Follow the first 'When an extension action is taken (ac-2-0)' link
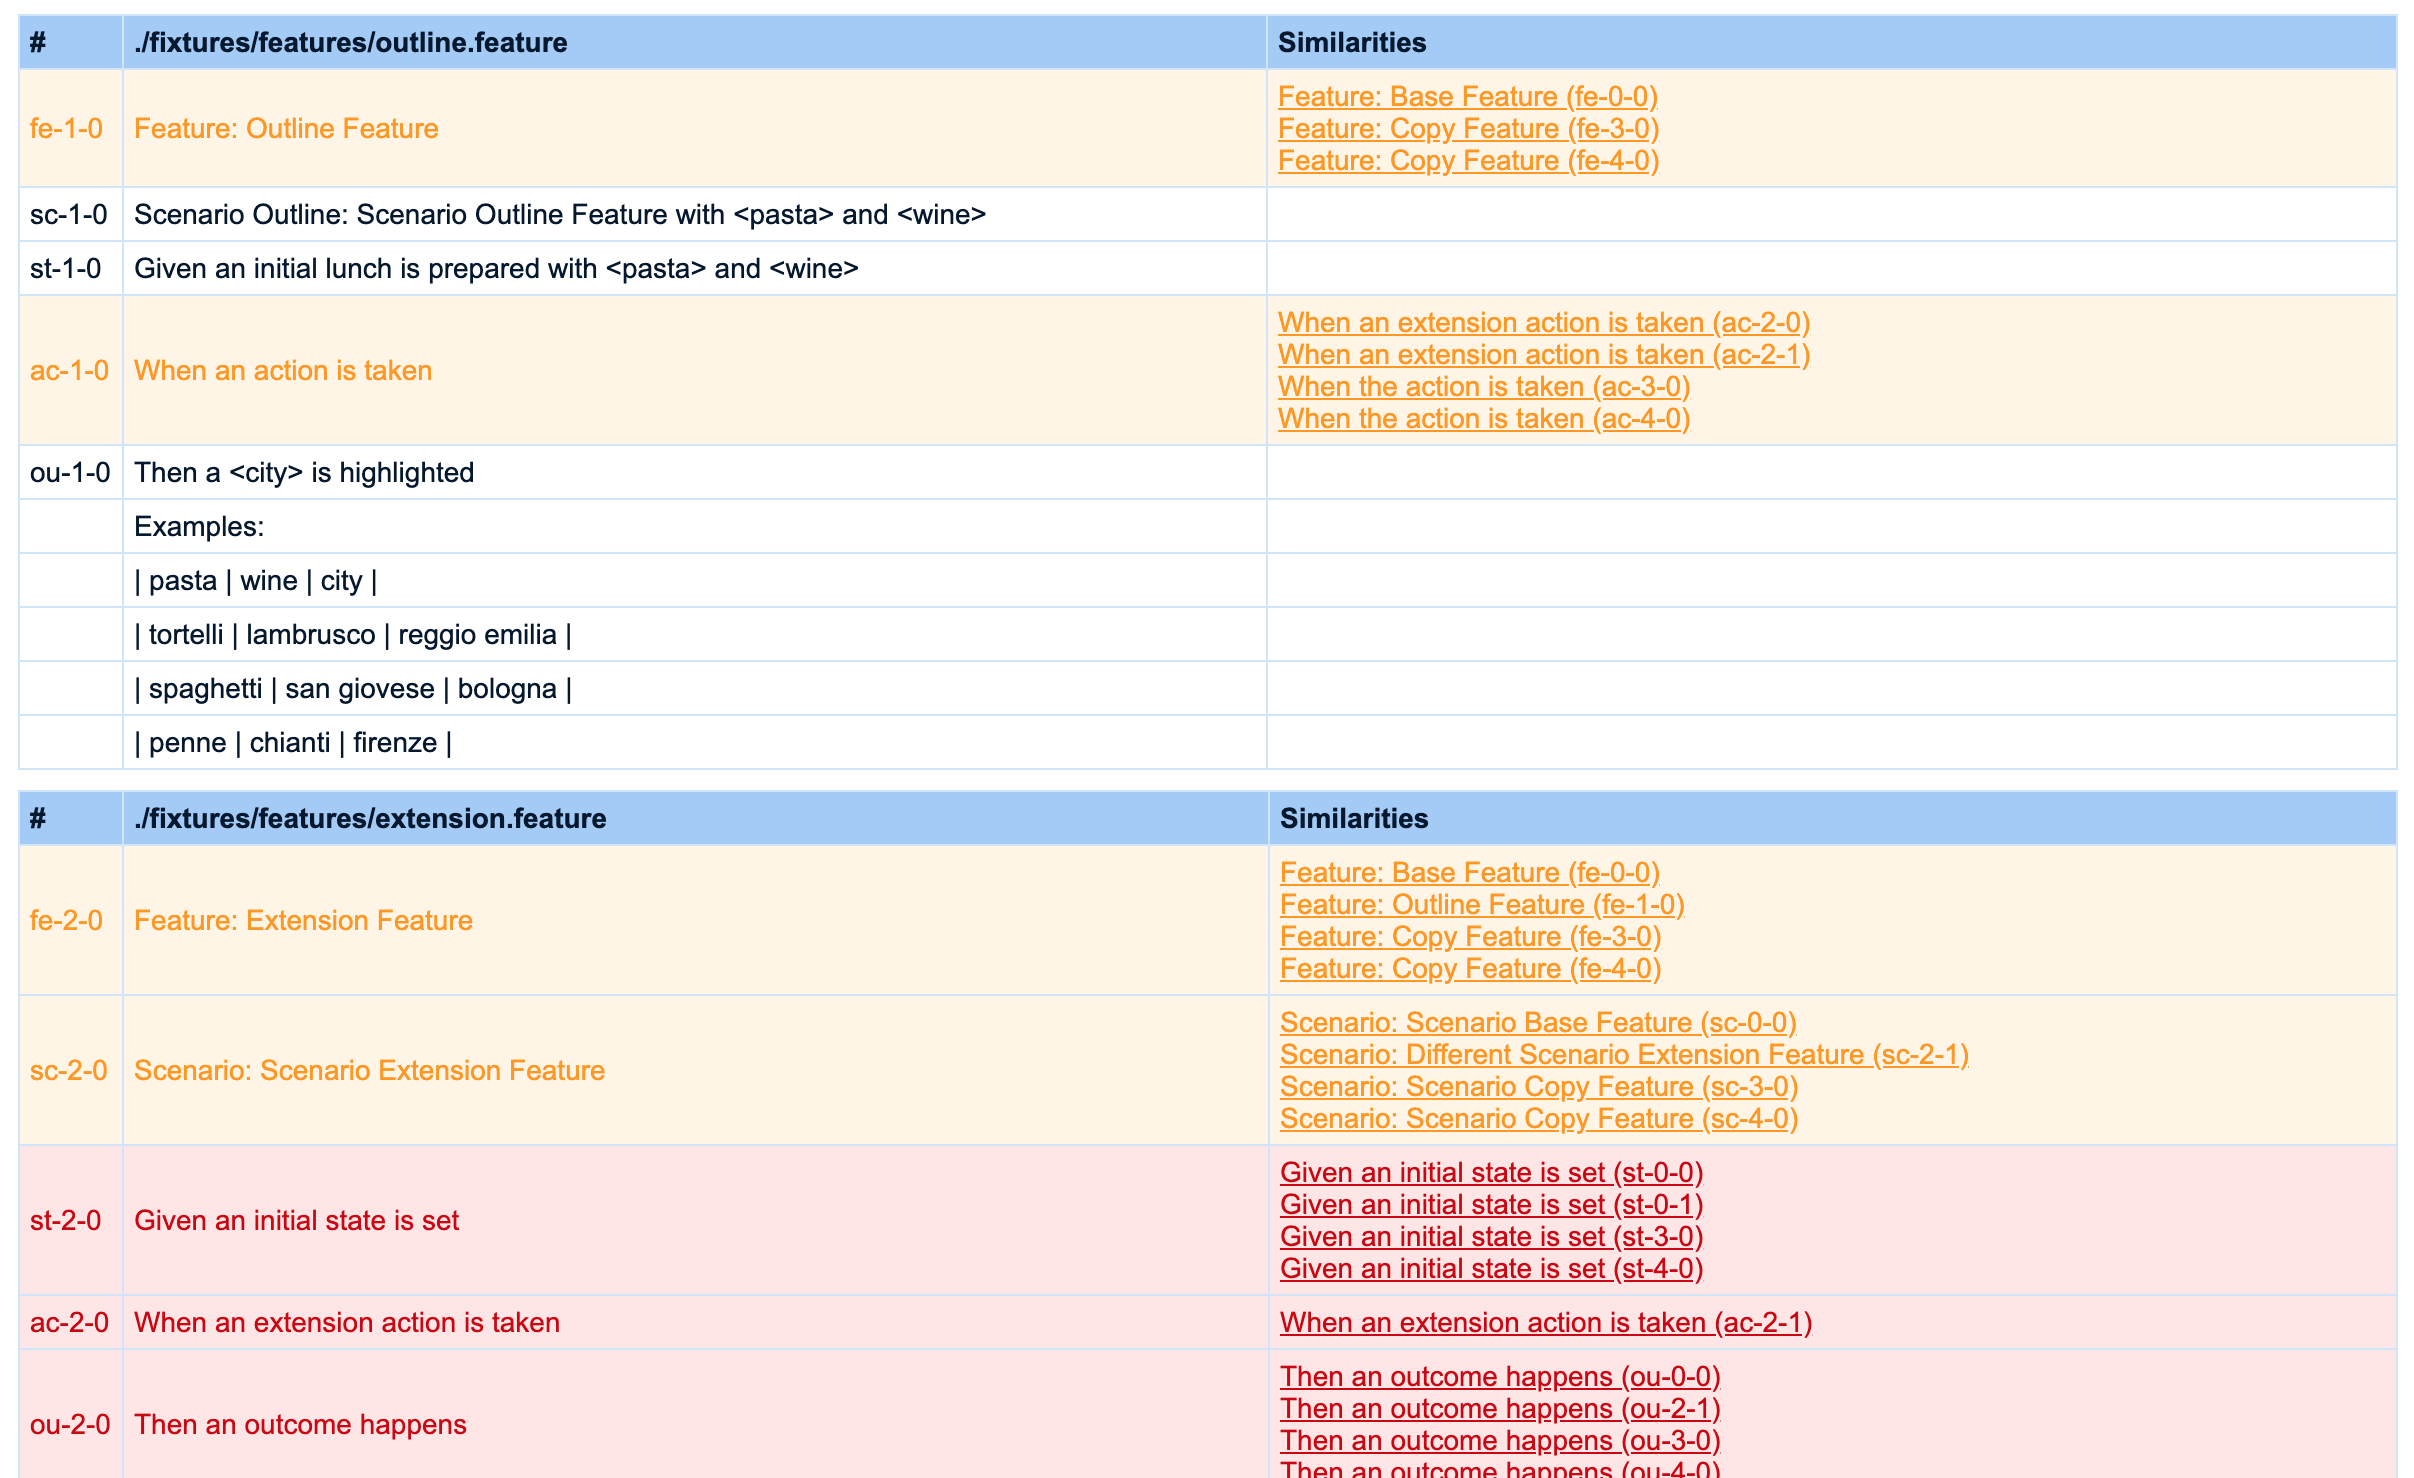 point(1543,323)
